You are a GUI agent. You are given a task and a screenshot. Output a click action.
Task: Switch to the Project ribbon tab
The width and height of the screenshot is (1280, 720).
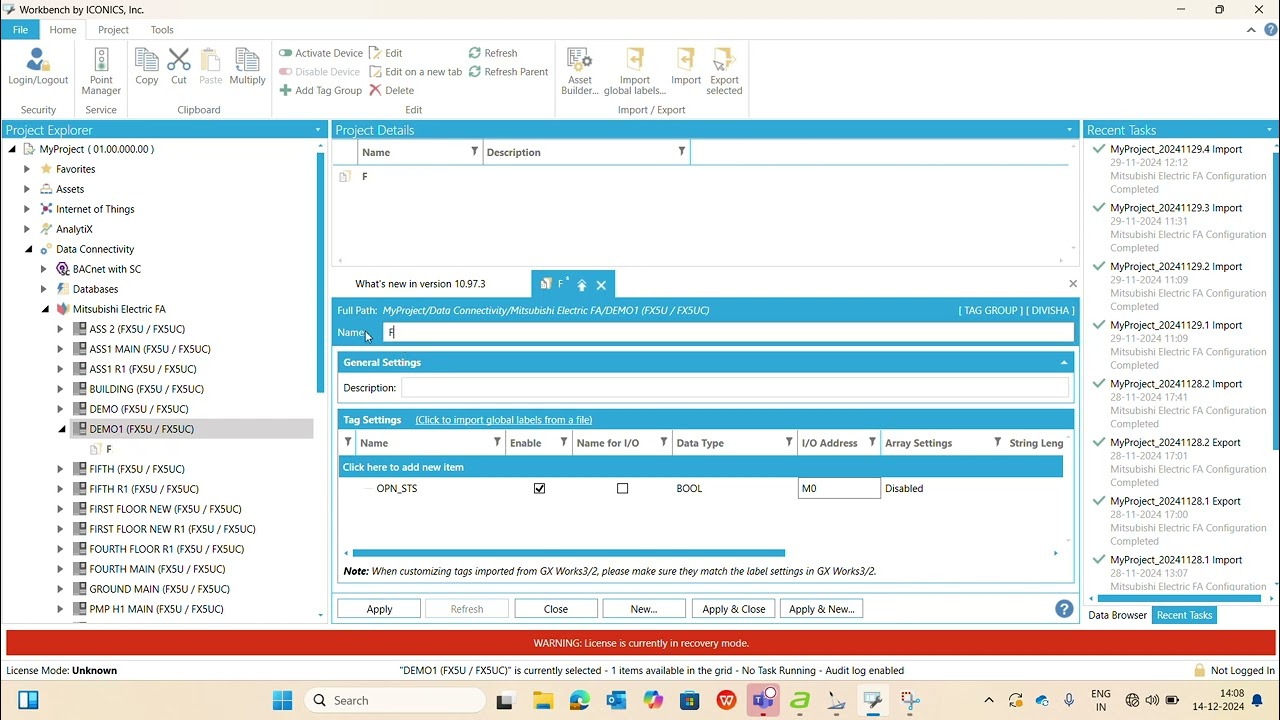pos(113,30)
